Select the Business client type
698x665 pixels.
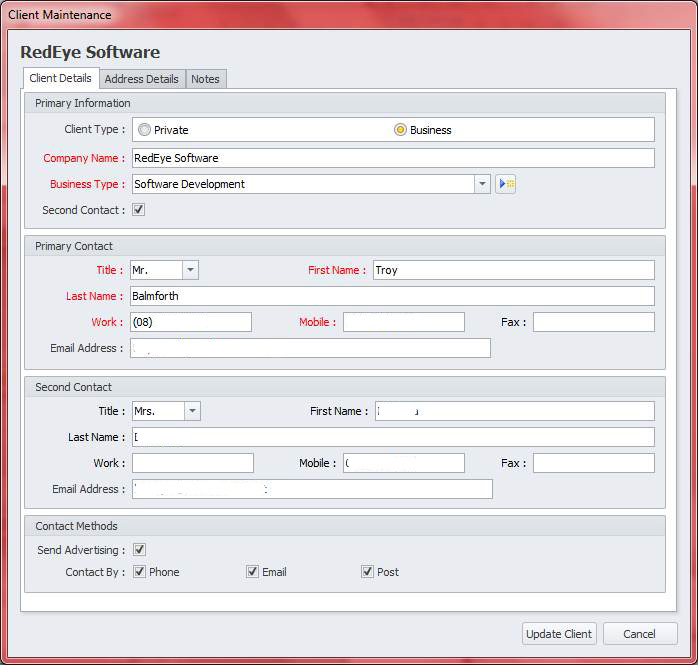coord(423,130)
